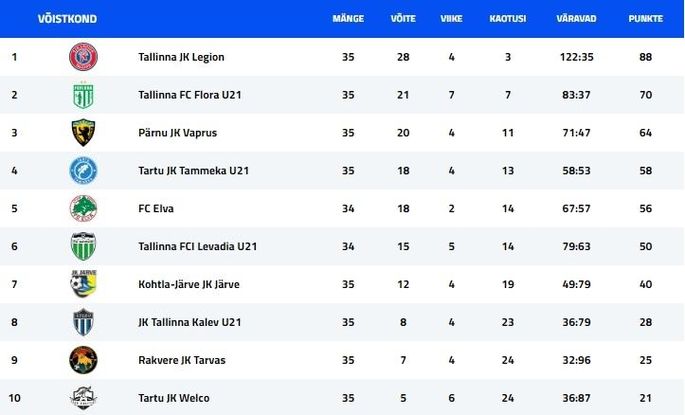
Task: Select the Rakvere JK Tarvas emblem
Action: point(83,360)
